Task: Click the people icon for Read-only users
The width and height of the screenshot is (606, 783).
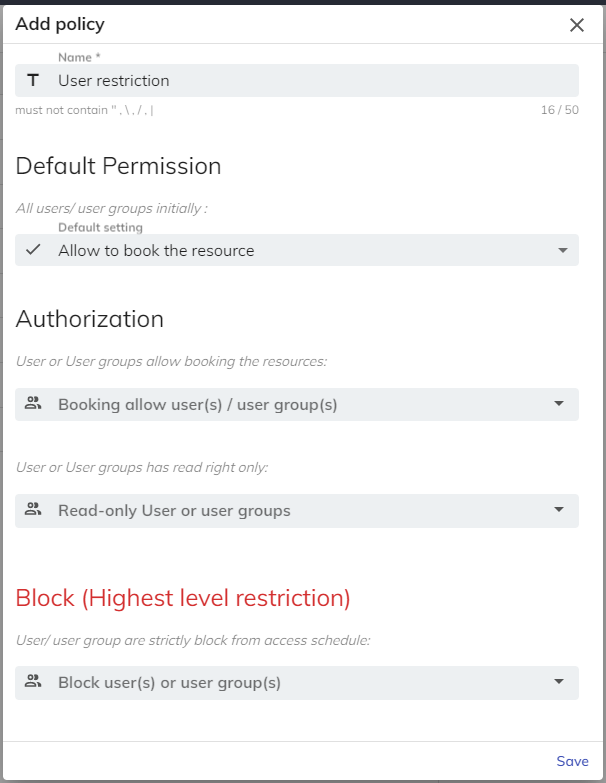Action: [33, 510]
